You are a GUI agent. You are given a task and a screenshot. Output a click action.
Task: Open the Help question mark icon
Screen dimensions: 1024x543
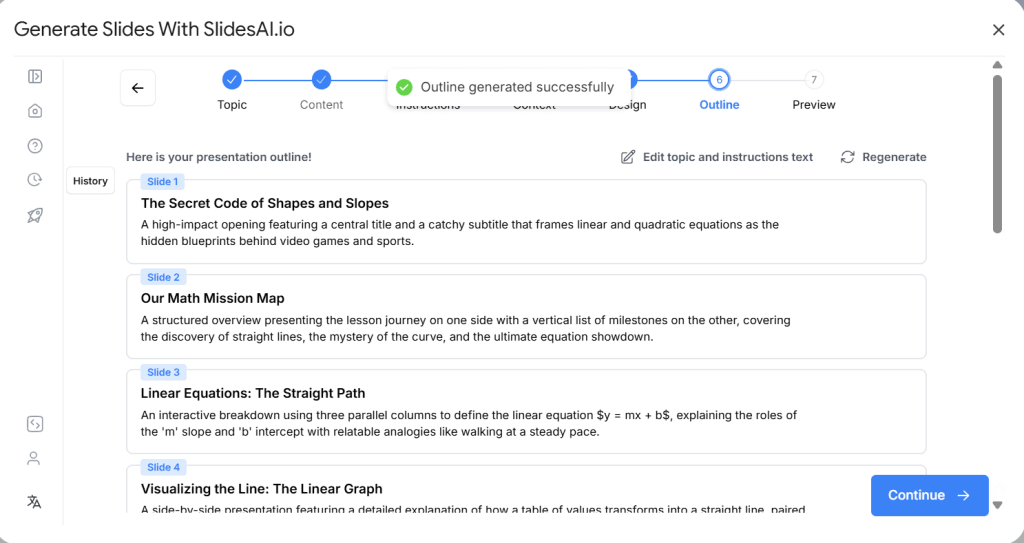34,146
